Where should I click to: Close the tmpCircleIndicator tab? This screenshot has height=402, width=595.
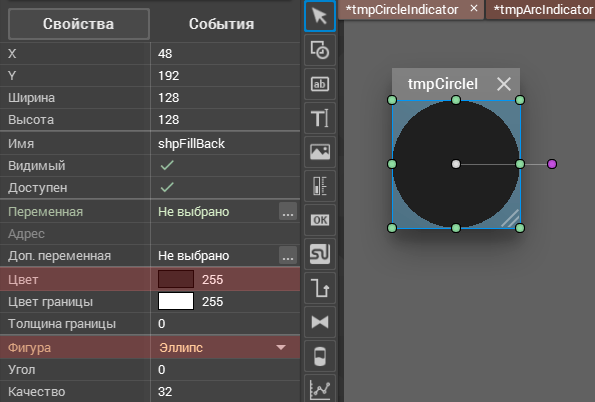coord(474,8)
